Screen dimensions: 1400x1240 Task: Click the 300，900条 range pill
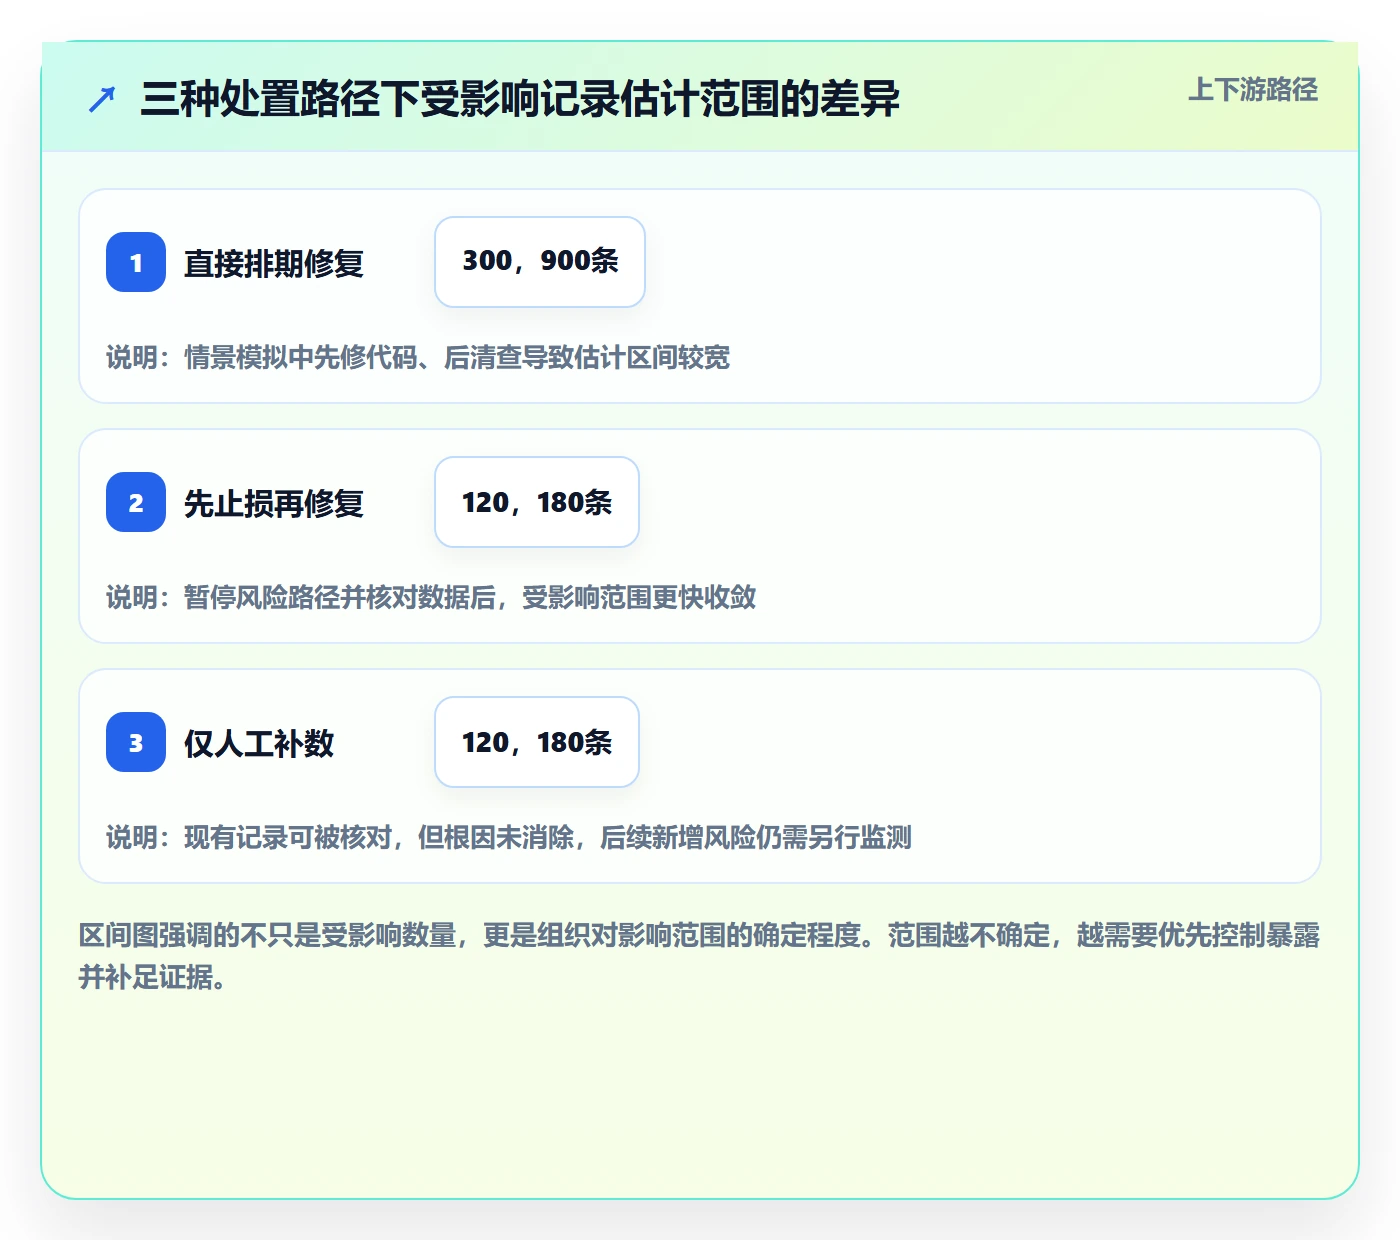click(x=540, y=262)
